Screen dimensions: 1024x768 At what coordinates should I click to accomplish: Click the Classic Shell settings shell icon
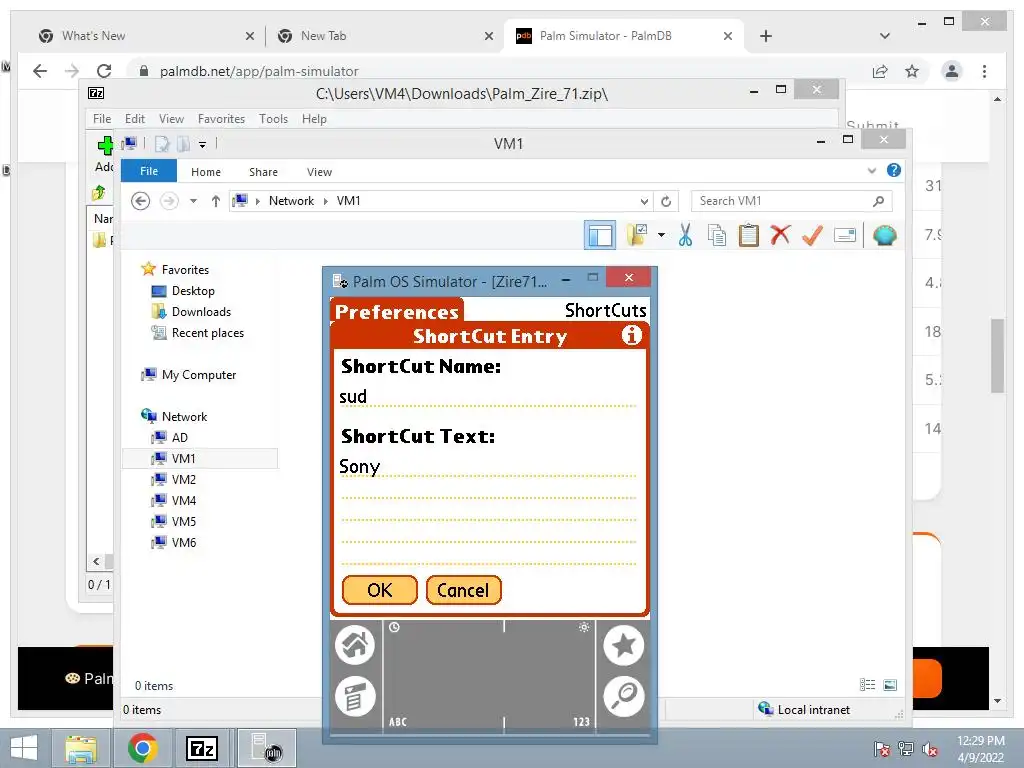[884, 235]
